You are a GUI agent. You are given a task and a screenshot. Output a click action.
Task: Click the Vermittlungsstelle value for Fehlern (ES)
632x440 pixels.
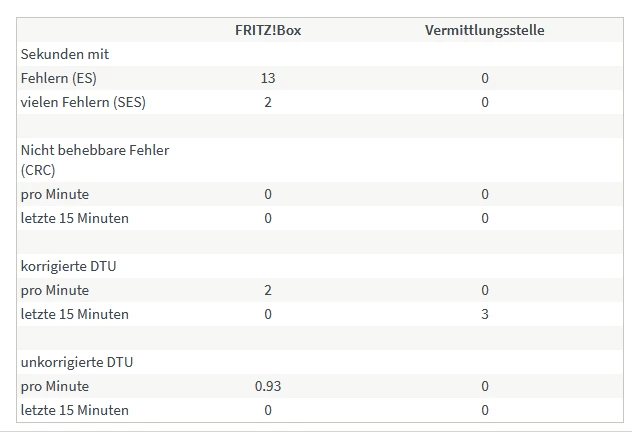[x=485, y=78]
